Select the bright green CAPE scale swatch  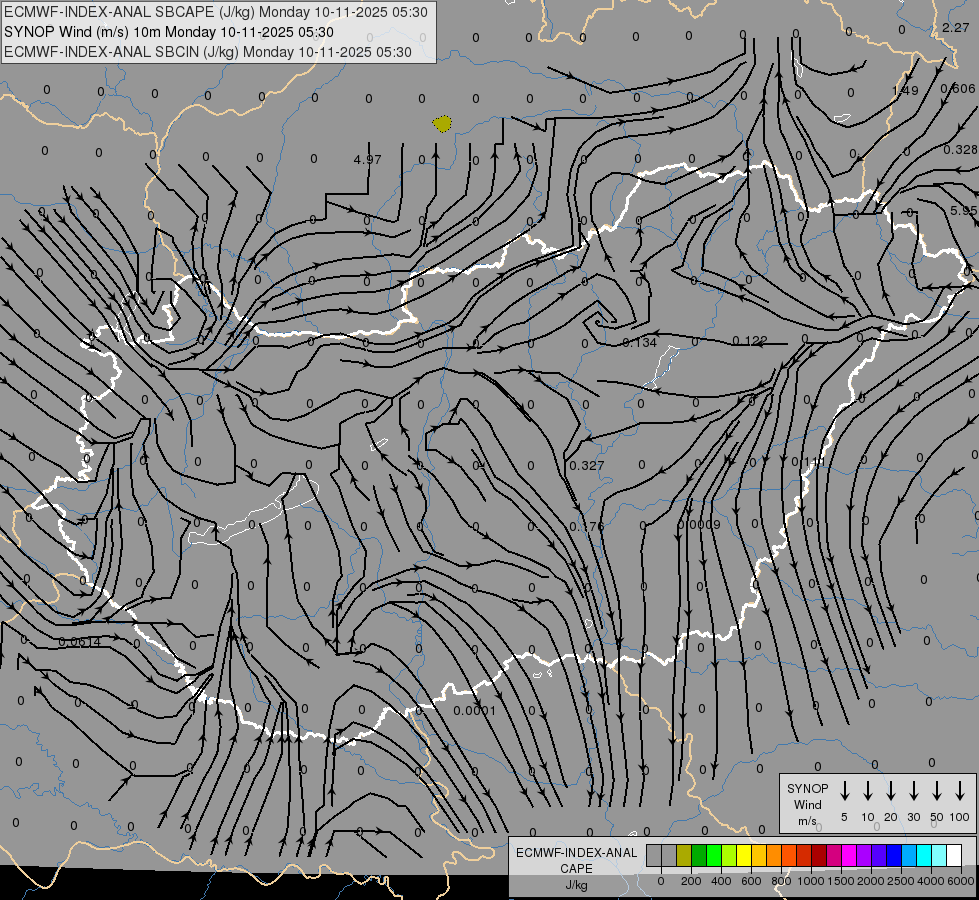(714, 855)
